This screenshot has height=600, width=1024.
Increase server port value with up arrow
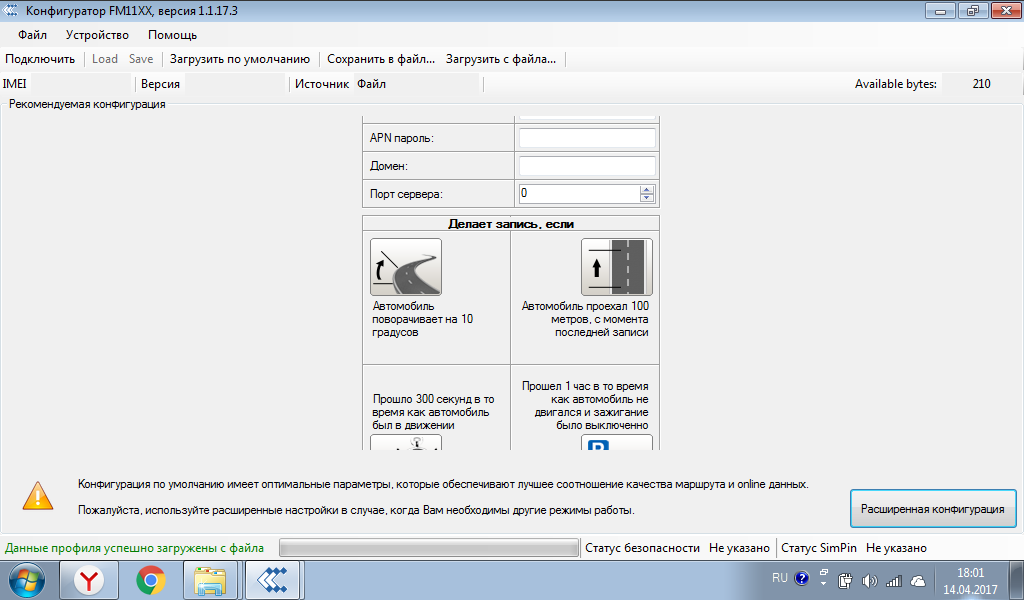pos(647,189)
